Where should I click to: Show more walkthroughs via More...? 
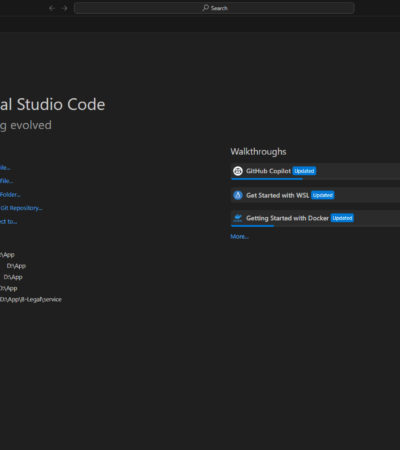point(239,236)
